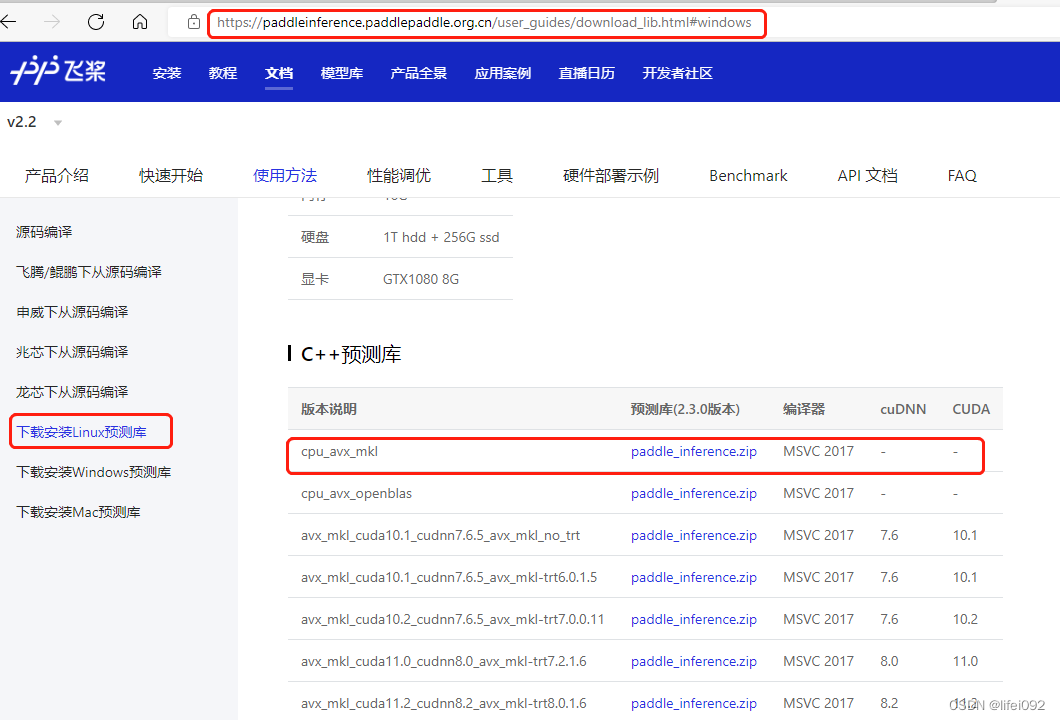Download paddle_inference.zip for cpu_avx_mkl
The height and width of the screenshot is (720, 1060).
pyautogui.click(x=694, y=452)
